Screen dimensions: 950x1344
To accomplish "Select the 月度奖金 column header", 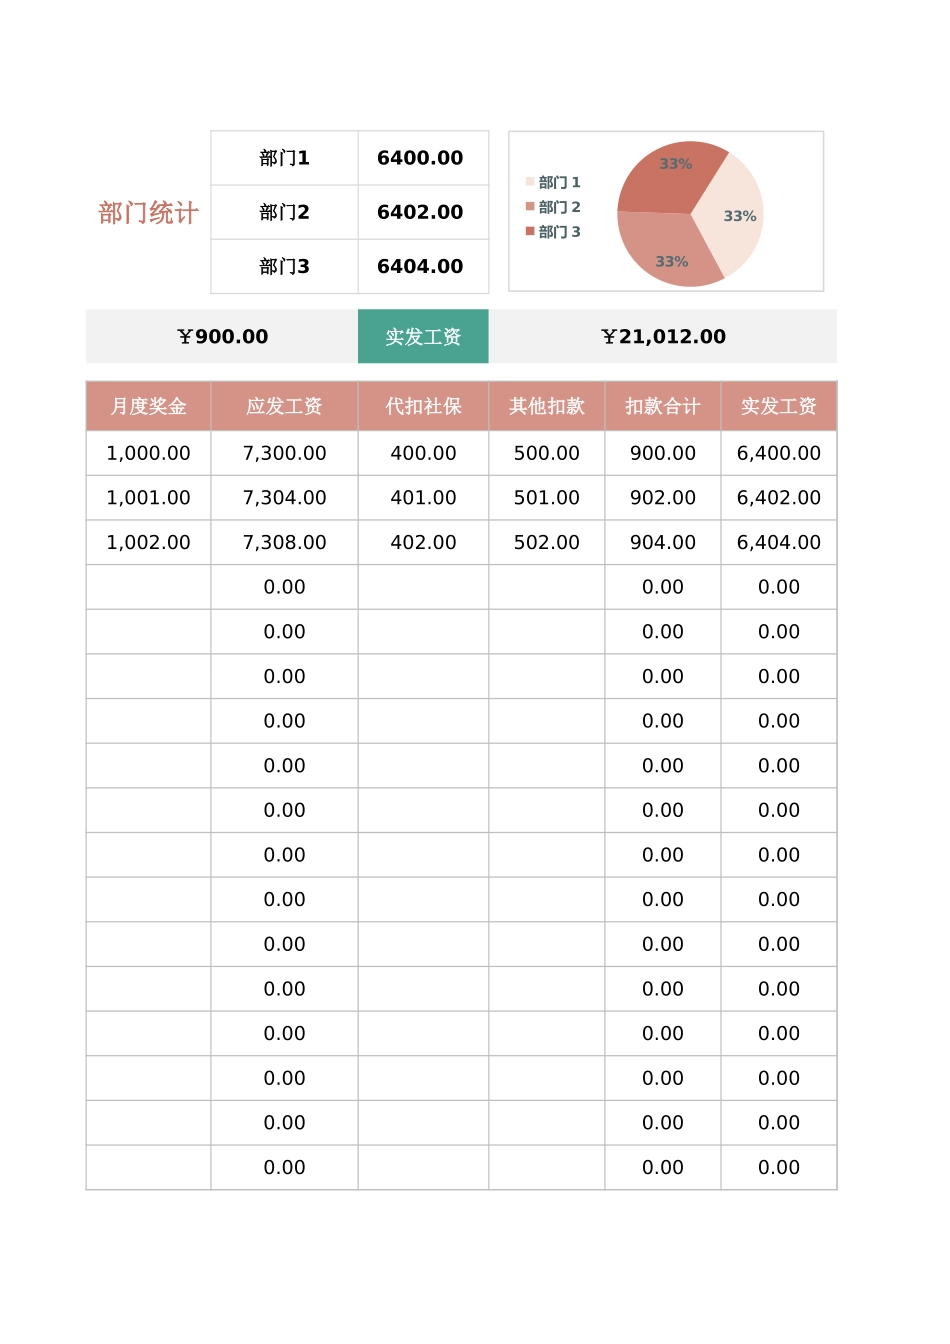I will point(148,406).
